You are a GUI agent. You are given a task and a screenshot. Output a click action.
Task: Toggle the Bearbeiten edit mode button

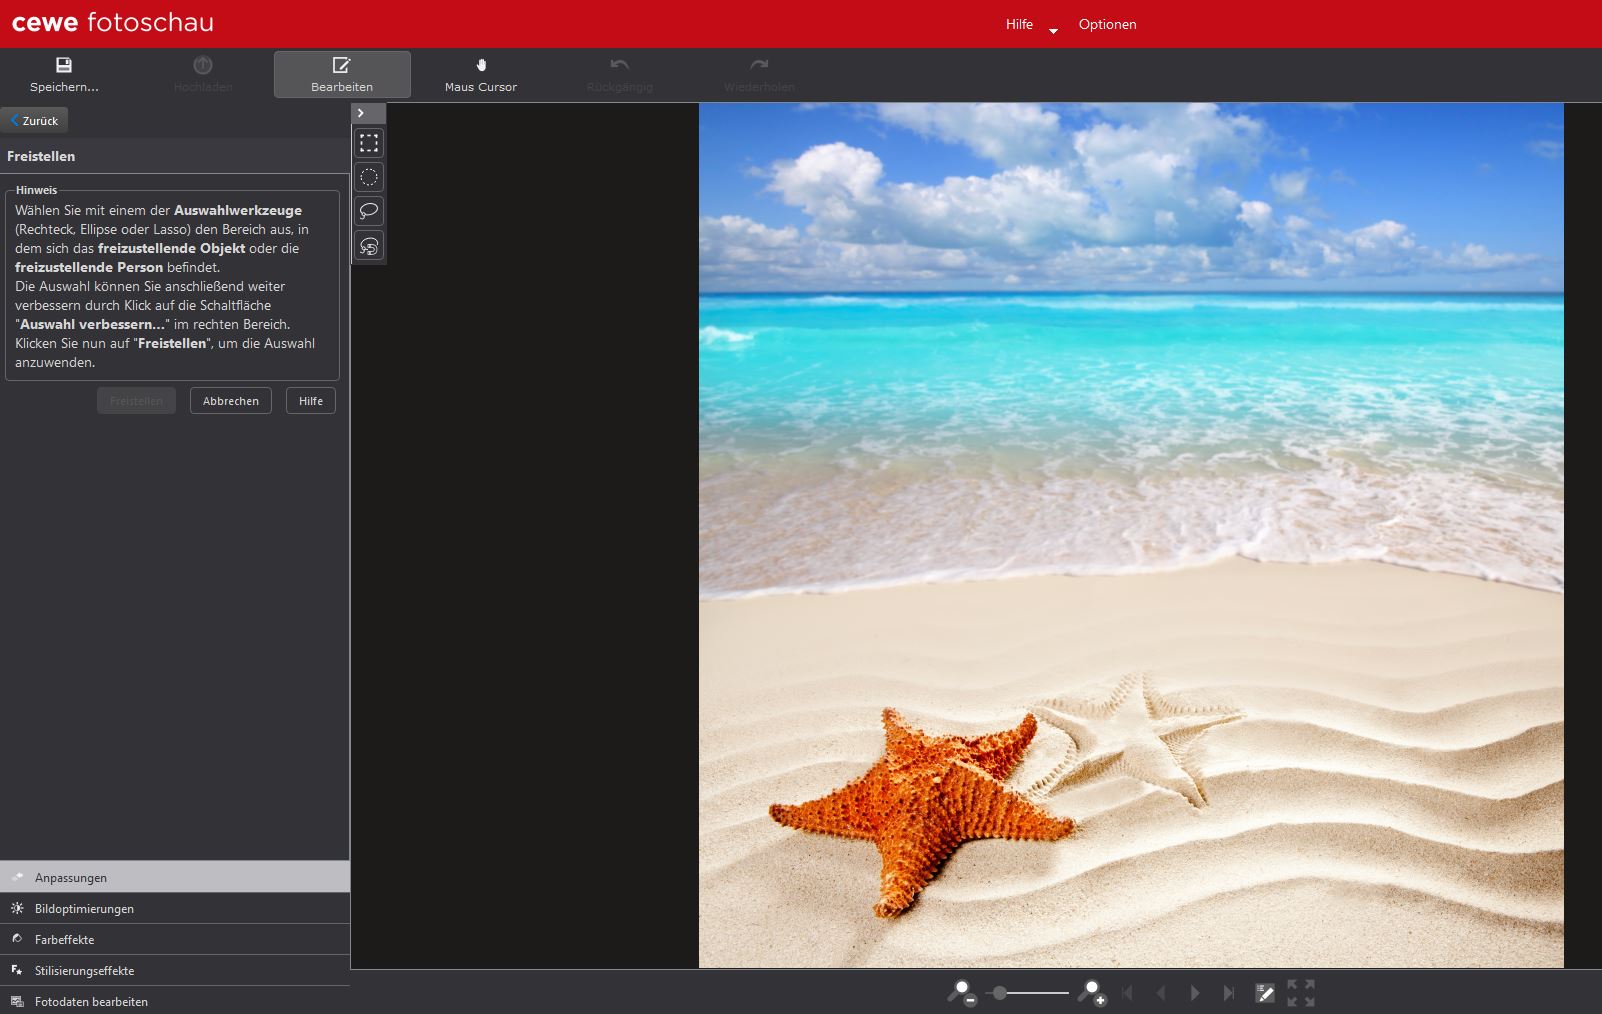342,75
